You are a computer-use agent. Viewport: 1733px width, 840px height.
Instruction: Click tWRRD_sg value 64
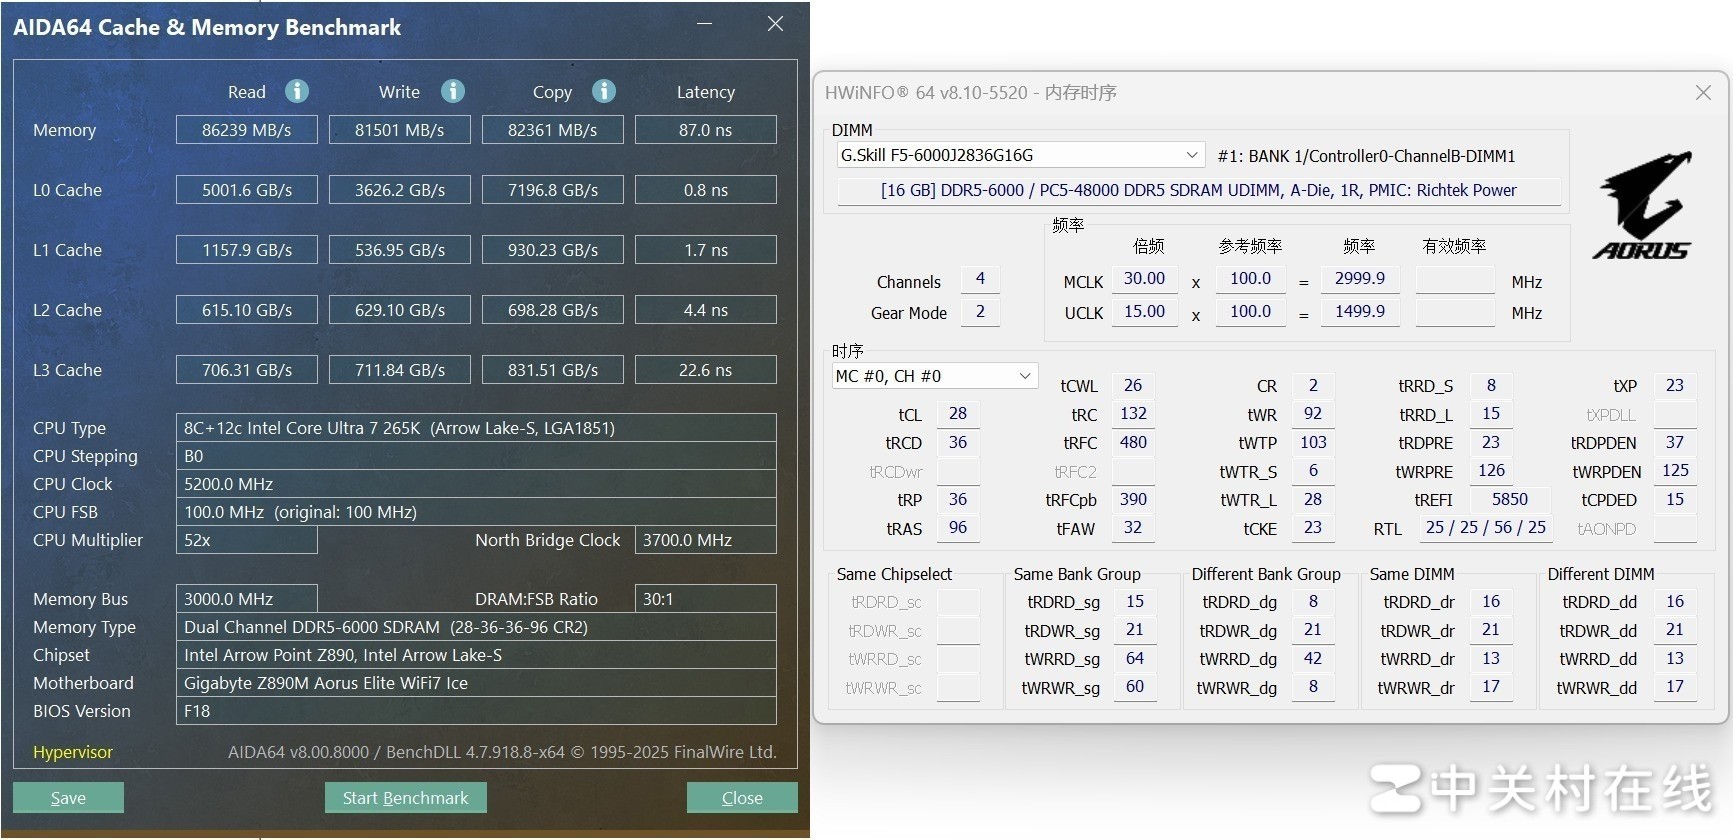coord(1135,659)
